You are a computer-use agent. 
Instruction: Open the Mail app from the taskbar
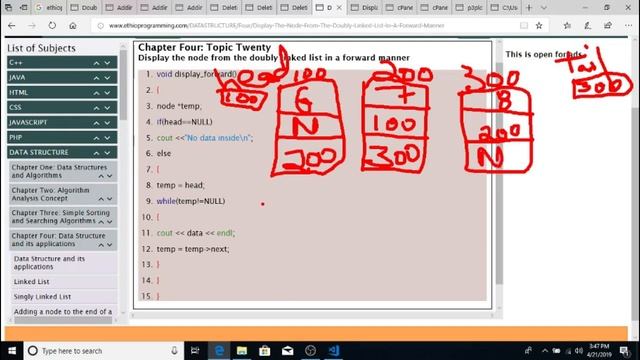tap(287, 351)
